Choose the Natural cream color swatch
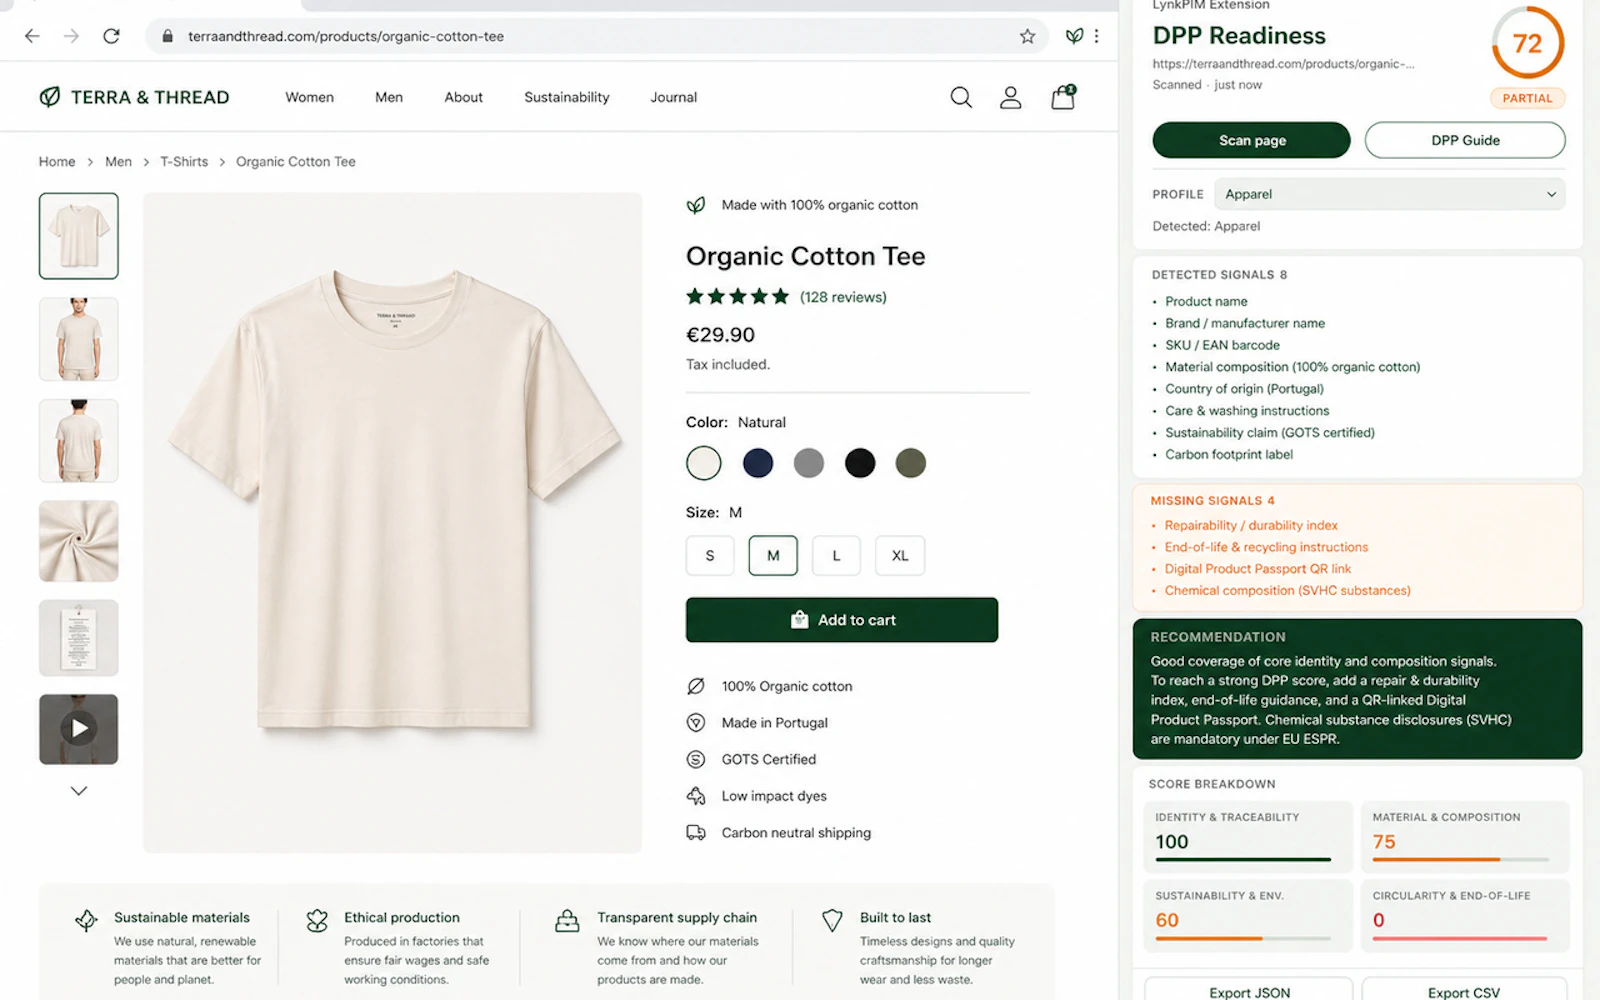Image resolution: width=1600 pixels, height=1000 pixels. (x=704, y=463)
